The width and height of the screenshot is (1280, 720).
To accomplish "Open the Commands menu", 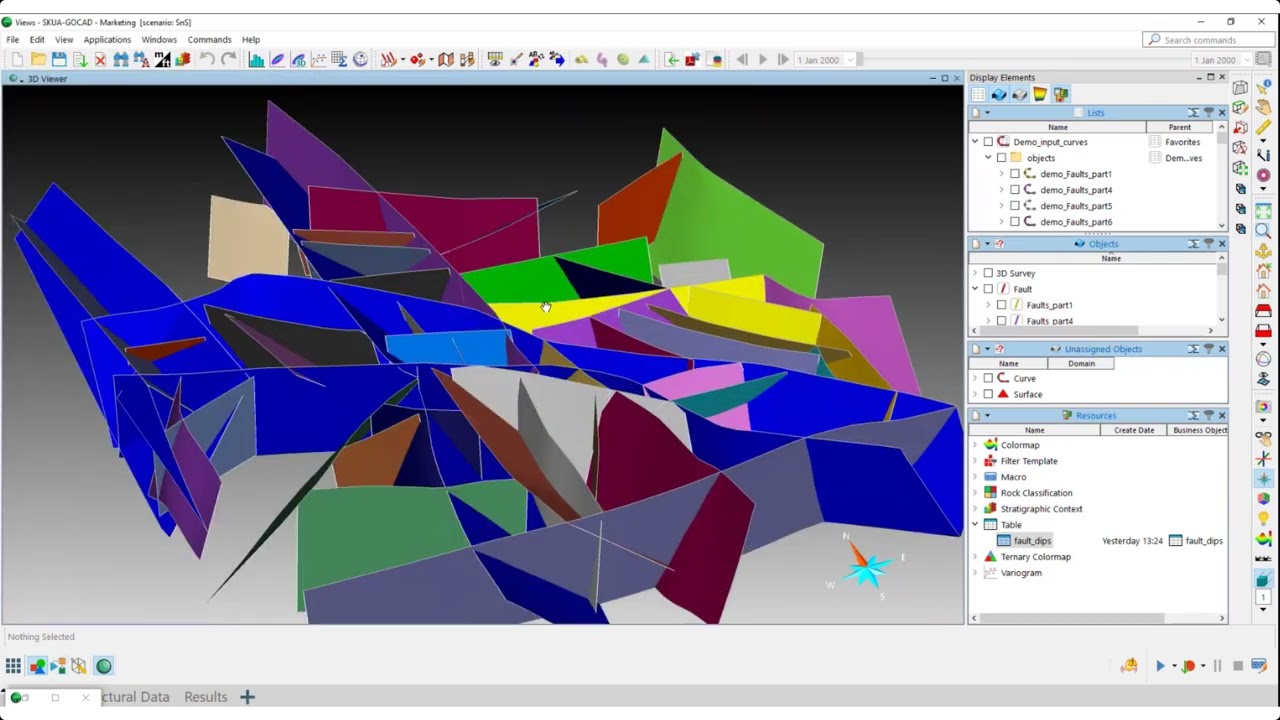I will coord(209,40).
